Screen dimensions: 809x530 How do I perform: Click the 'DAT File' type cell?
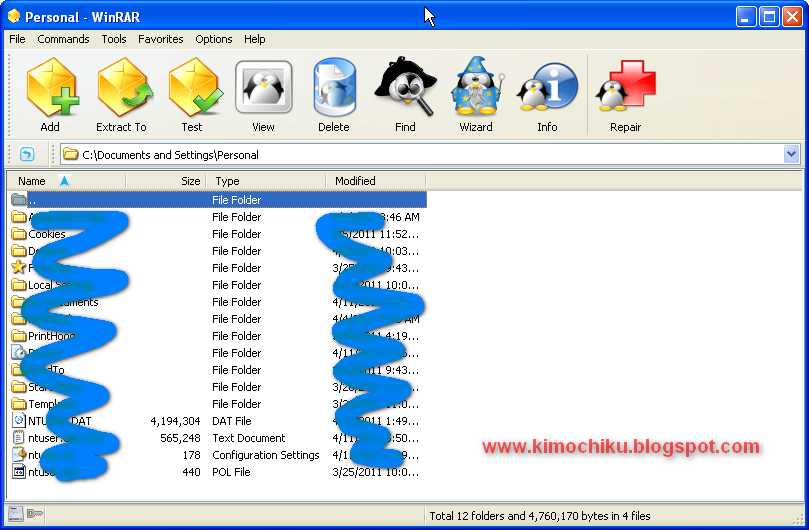(232, 421)
